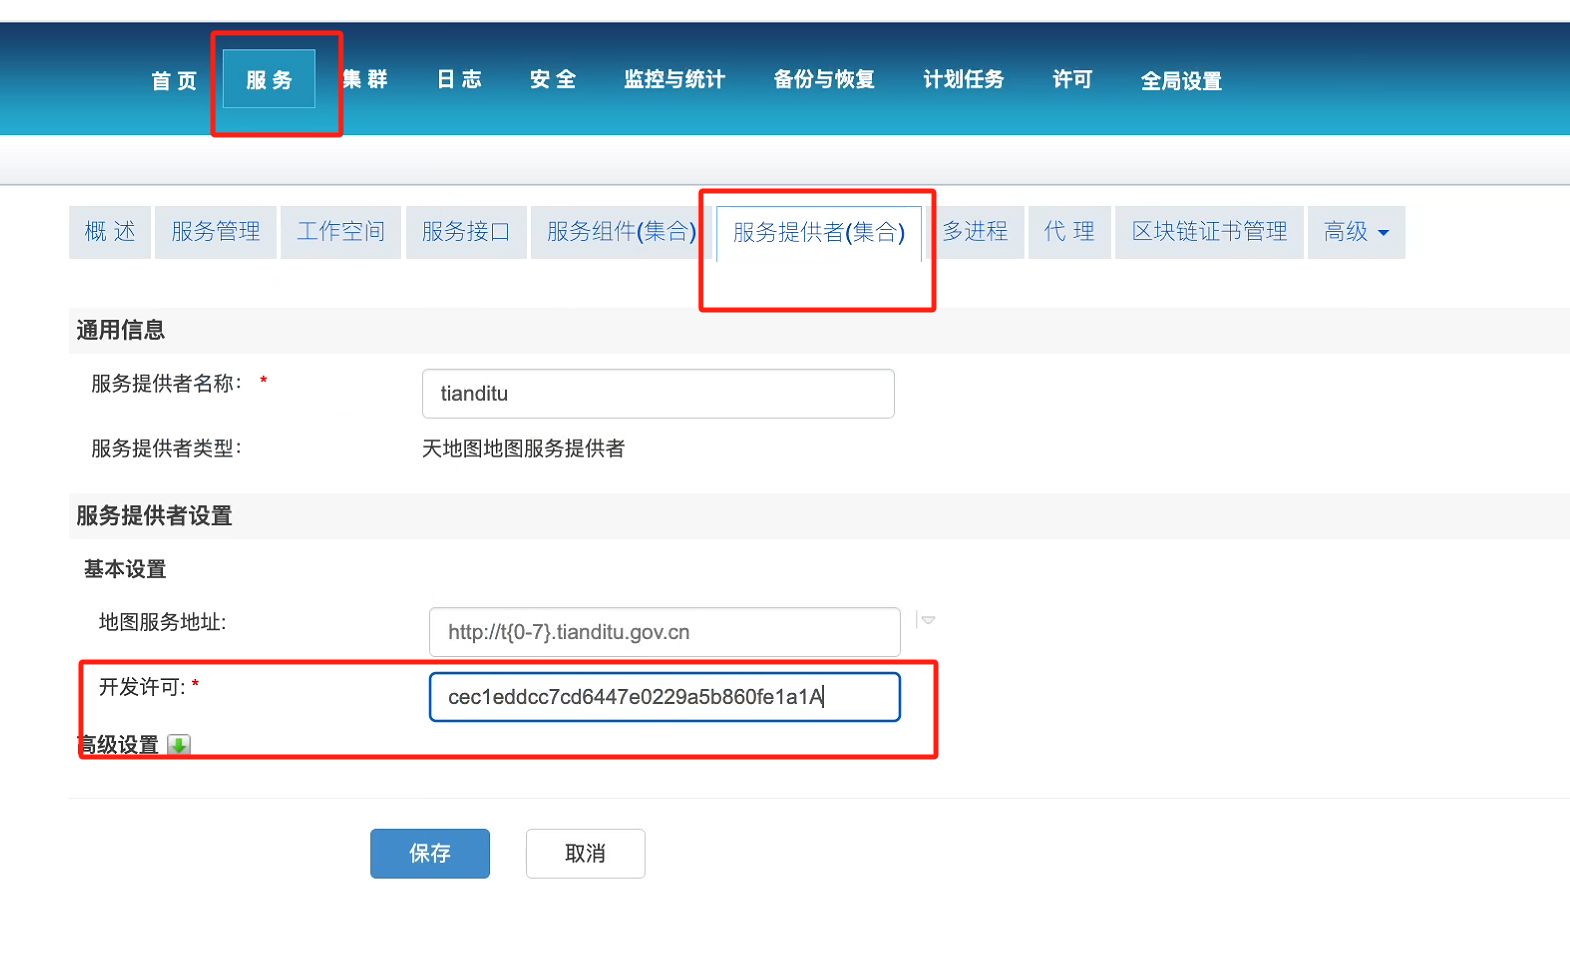Open 监控与统计 navigation item

[x=674, y=79]
